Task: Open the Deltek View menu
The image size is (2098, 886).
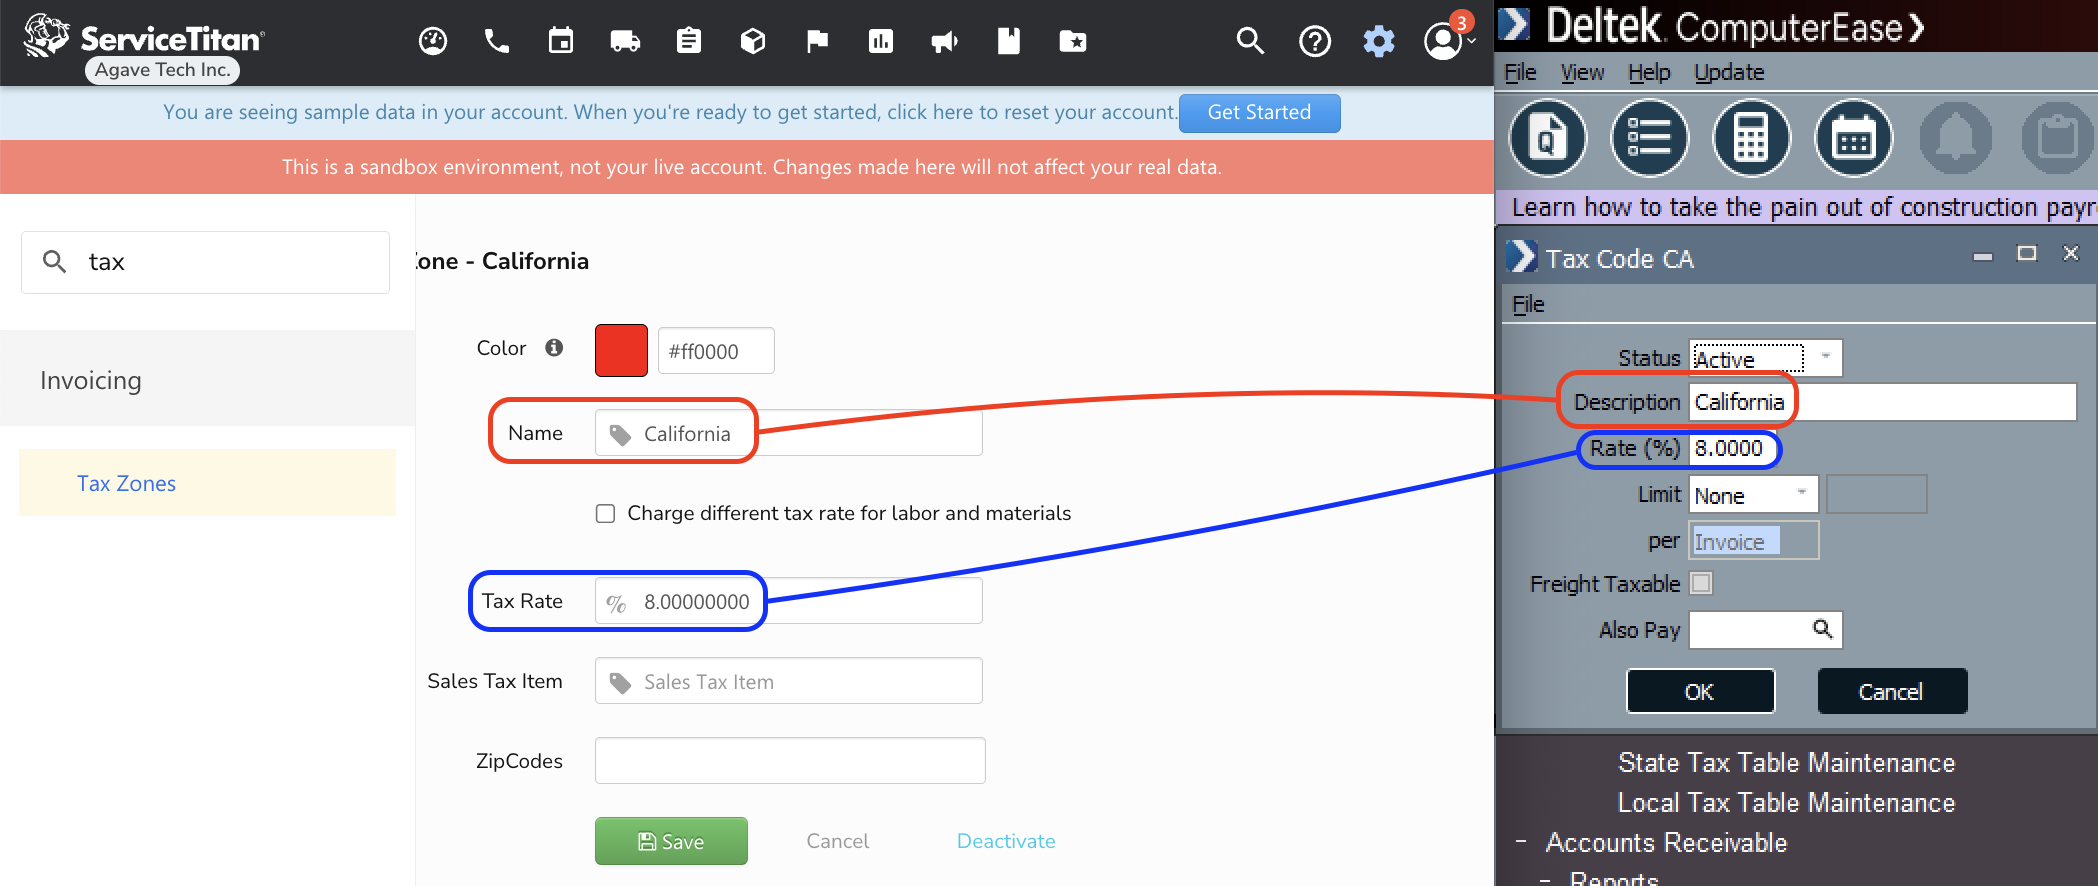Action: click(x=1582, y=73)
